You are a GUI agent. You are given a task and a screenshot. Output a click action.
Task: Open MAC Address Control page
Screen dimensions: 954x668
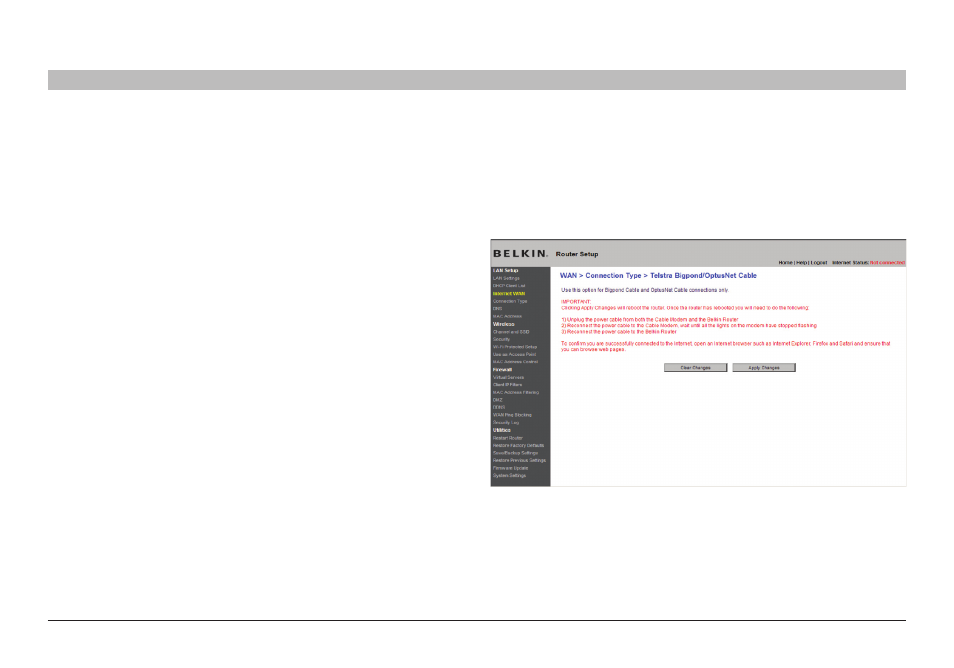pos(515,362)
